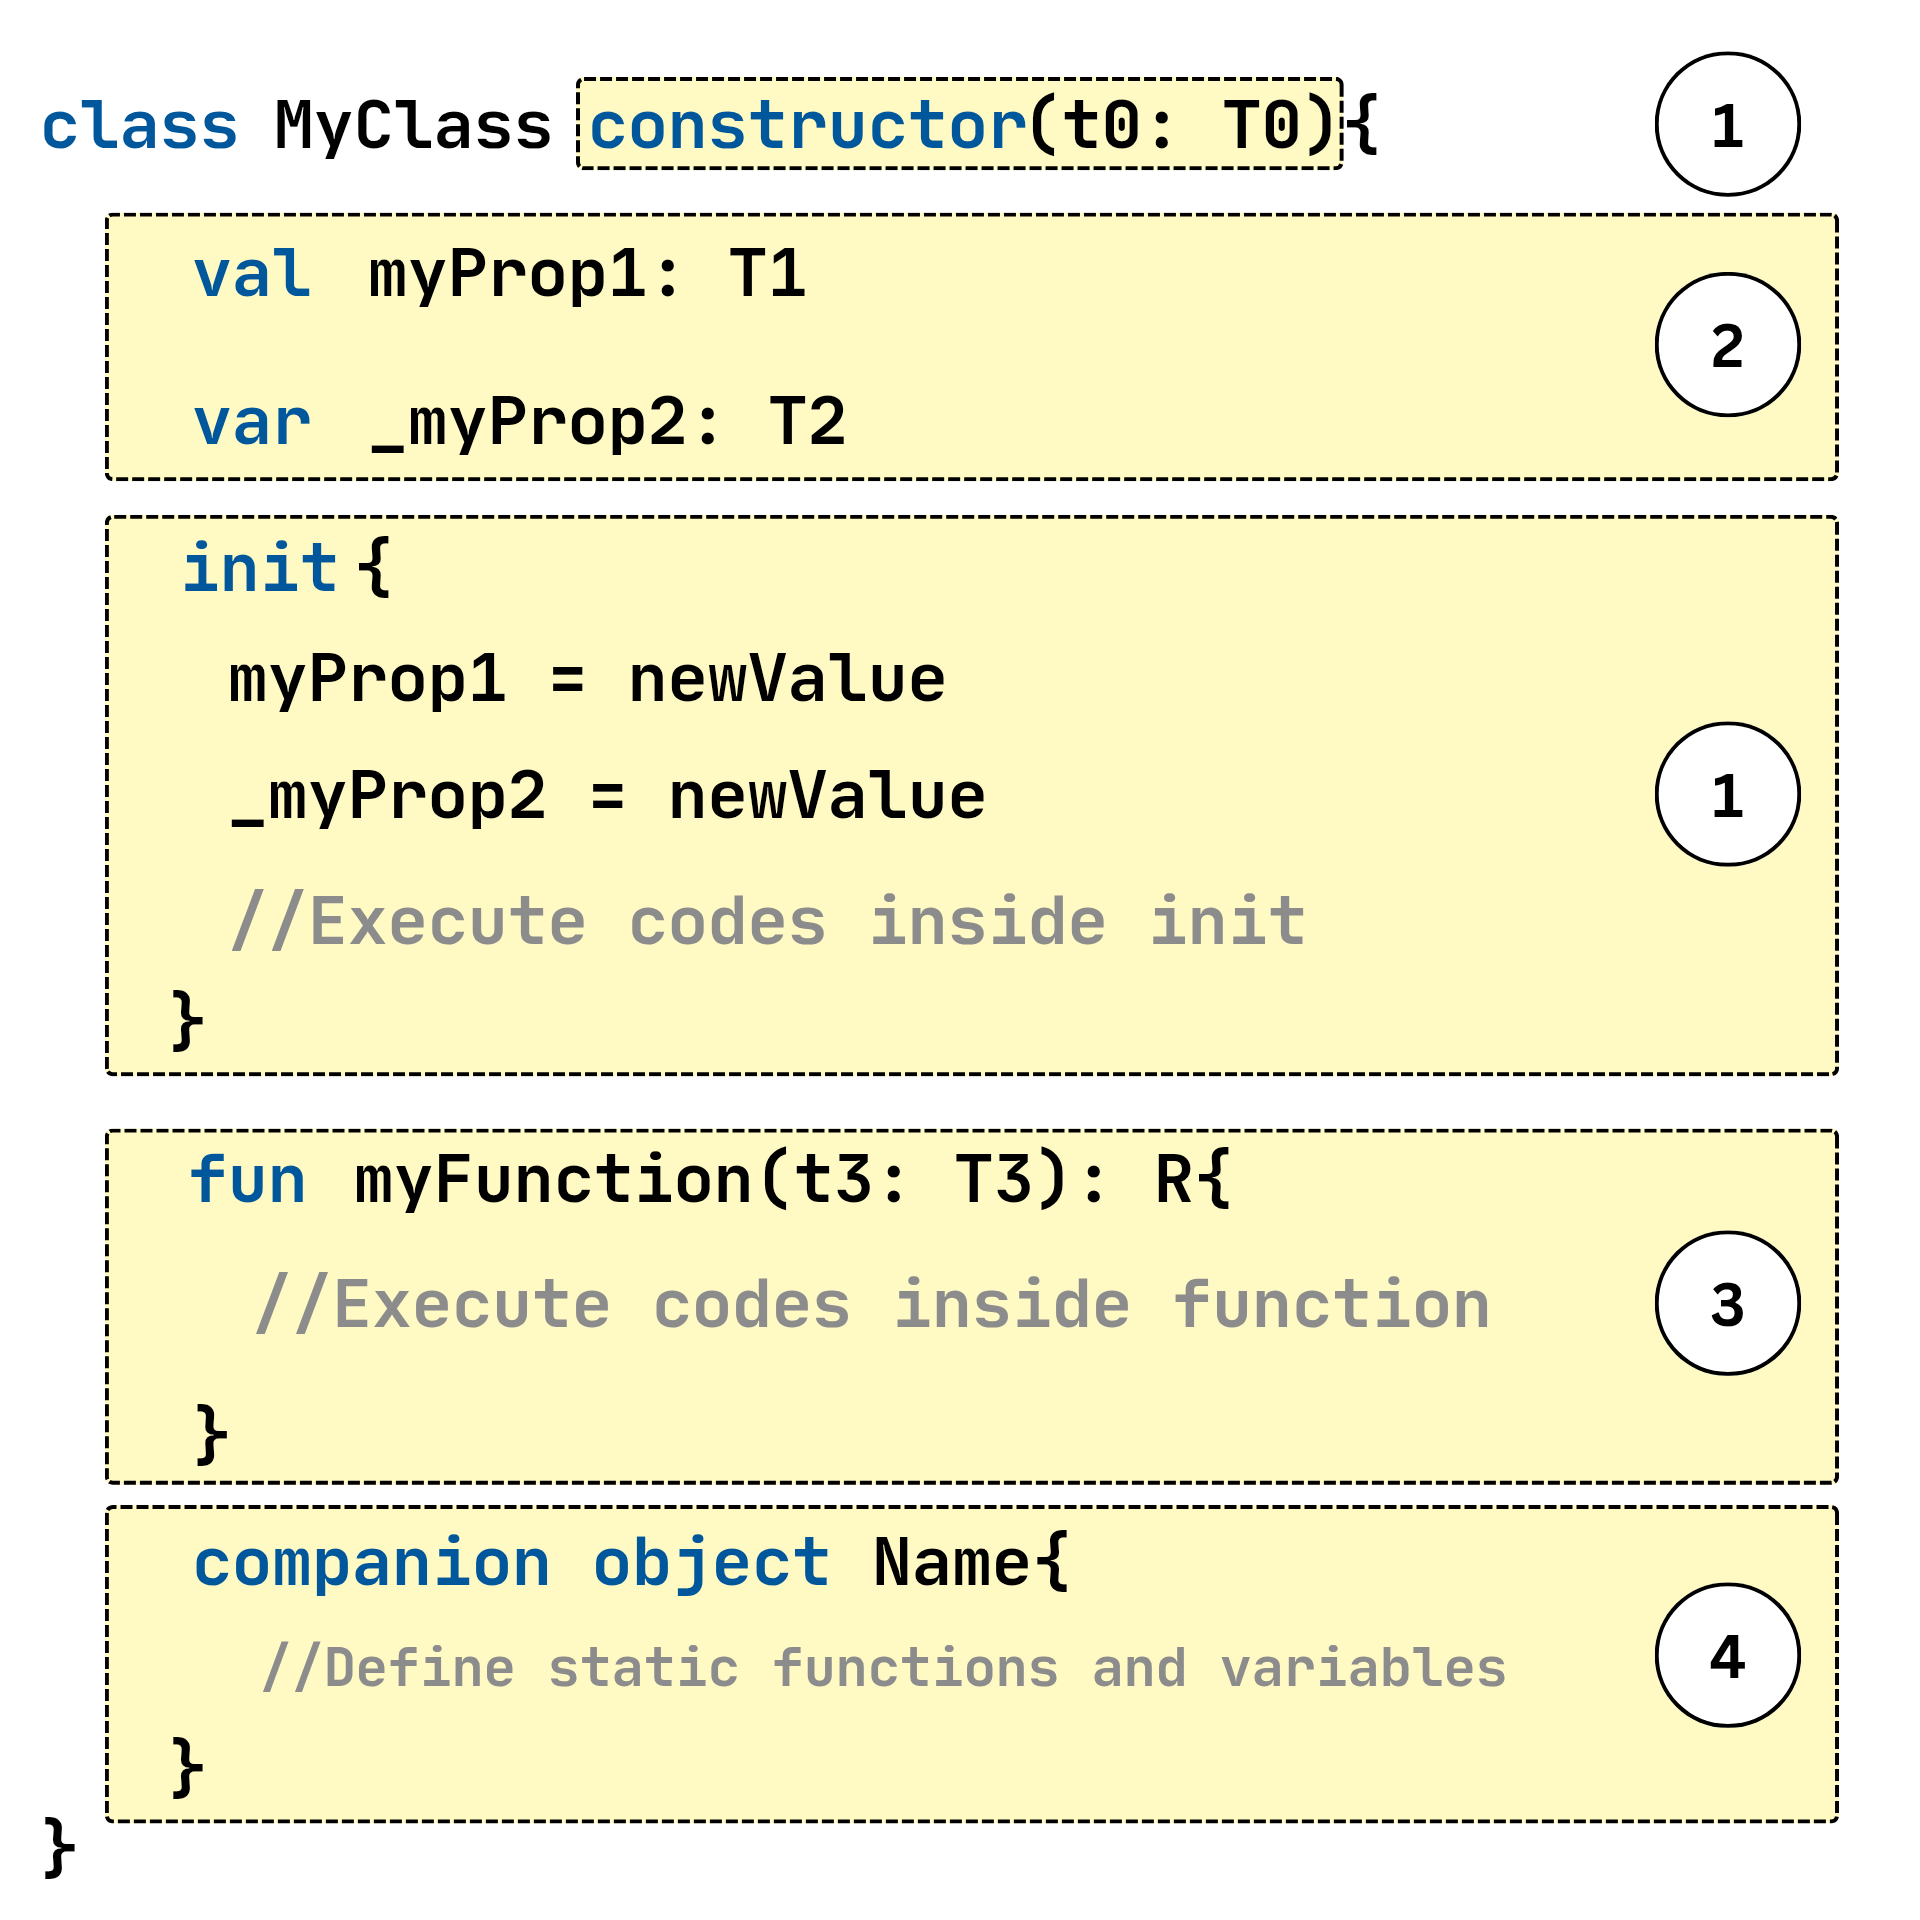Click the circled number 3 beside myFunction

1728,1303
